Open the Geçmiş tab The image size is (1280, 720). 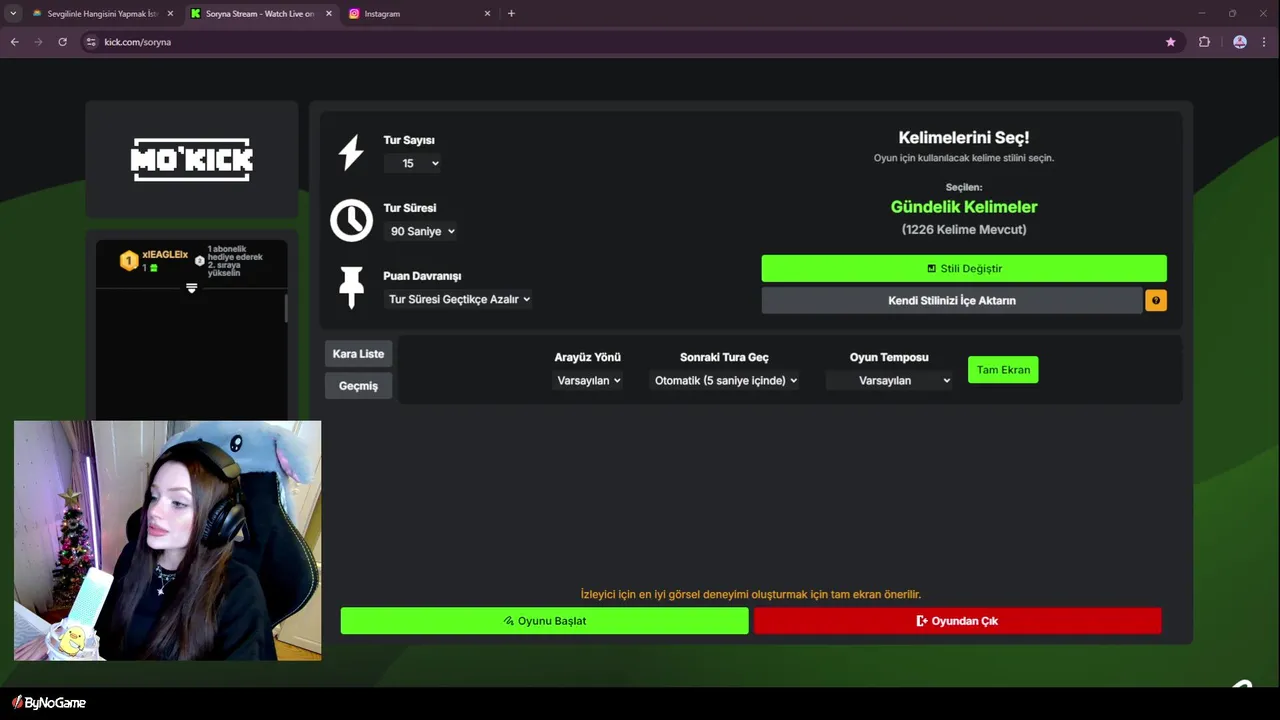coord(358,386)
